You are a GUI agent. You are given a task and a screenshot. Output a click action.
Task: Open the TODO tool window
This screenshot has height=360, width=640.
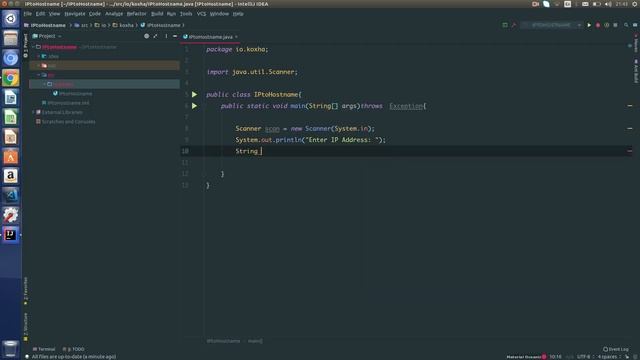pyautogui.click(x=73, y=349)
